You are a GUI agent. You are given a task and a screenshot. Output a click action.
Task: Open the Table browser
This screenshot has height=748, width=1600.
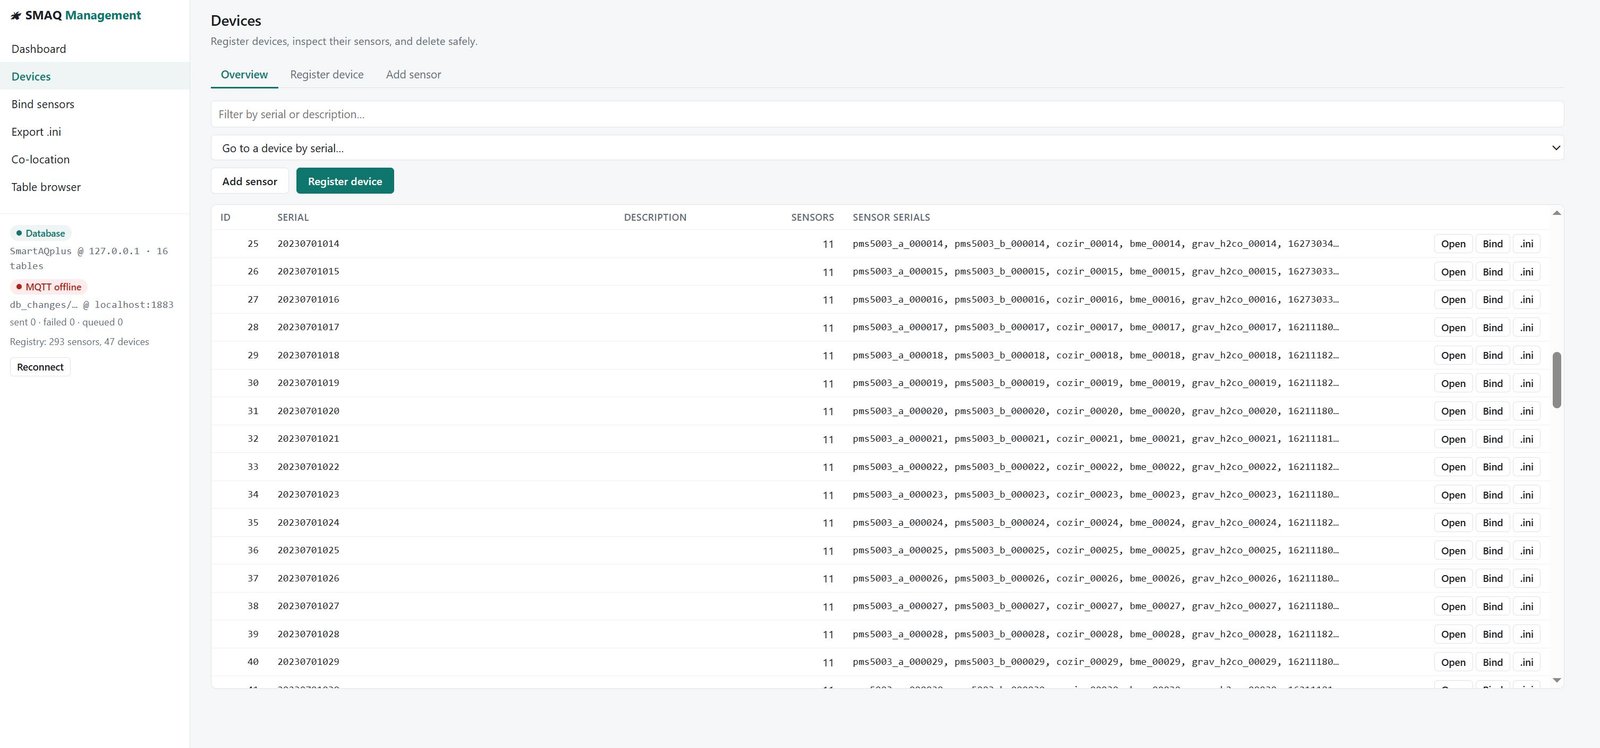46,187
